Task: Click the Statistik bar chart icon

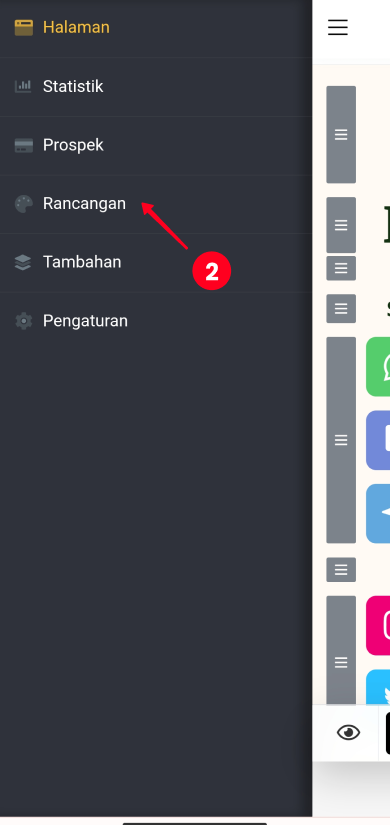Action: point(23,86)
